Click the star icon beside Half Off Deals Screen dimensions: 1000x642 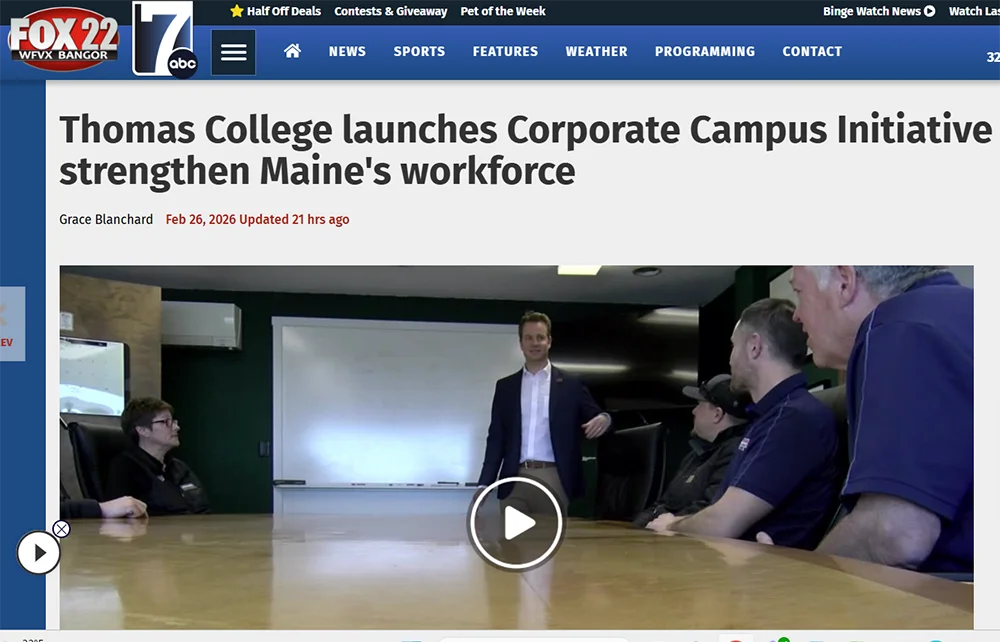tap(237, 11)
